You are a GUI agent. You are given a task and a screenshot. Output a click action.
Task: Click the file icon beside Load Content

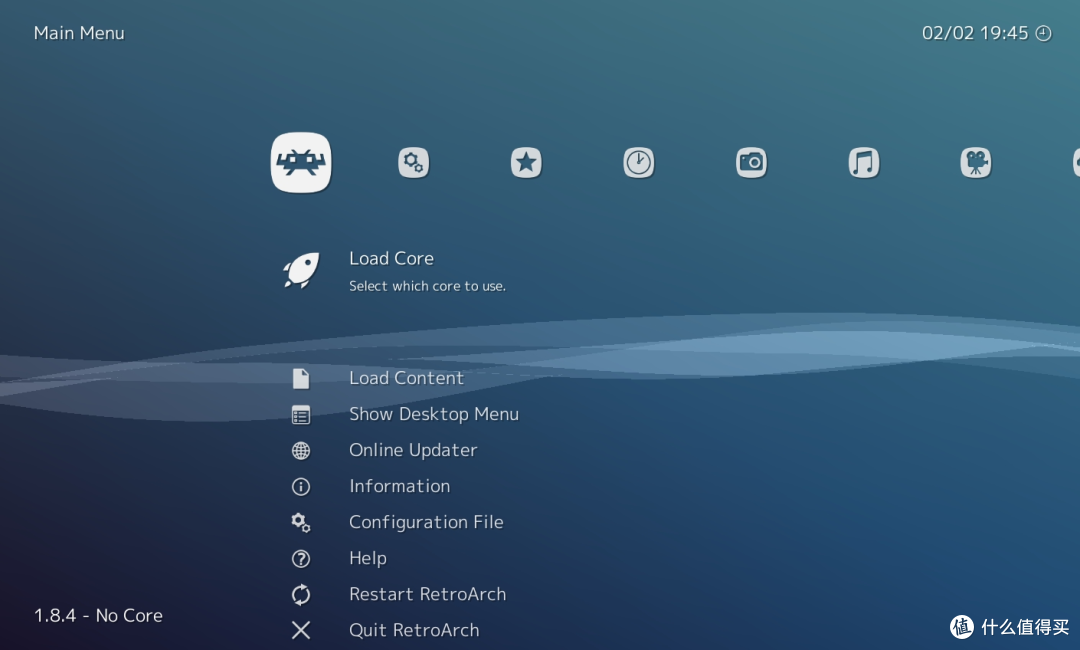(301, 379)
